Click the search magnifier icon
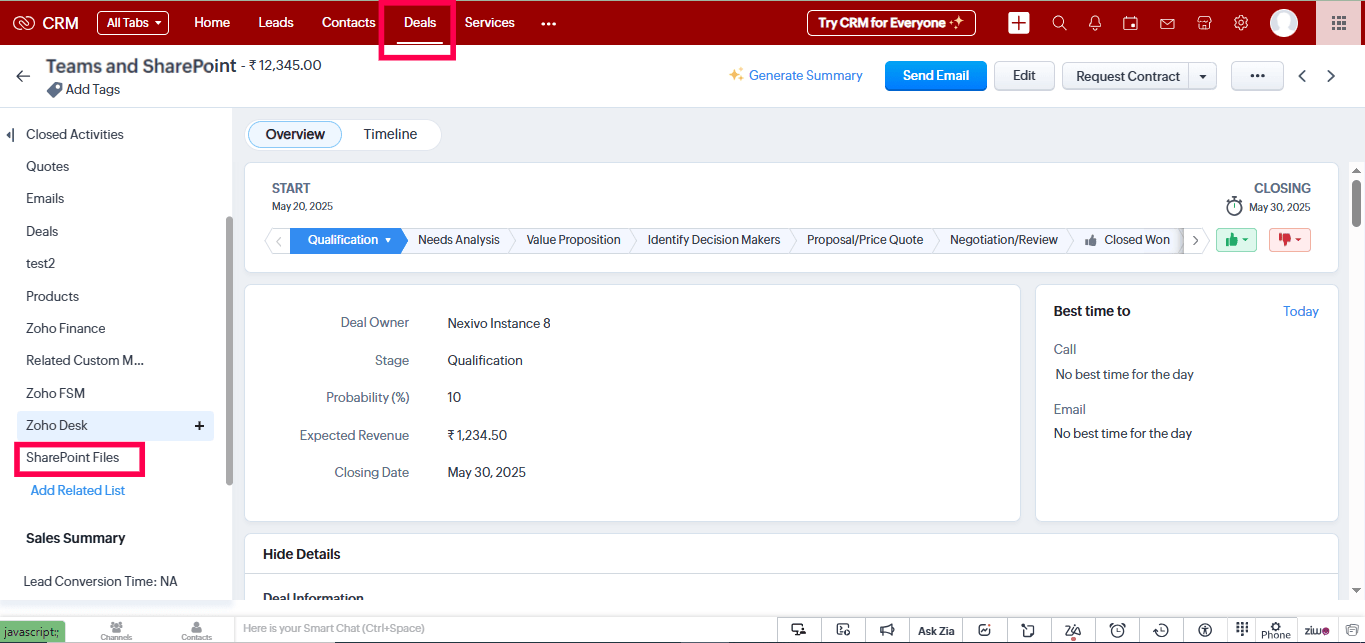 (x=1059, y=23)
